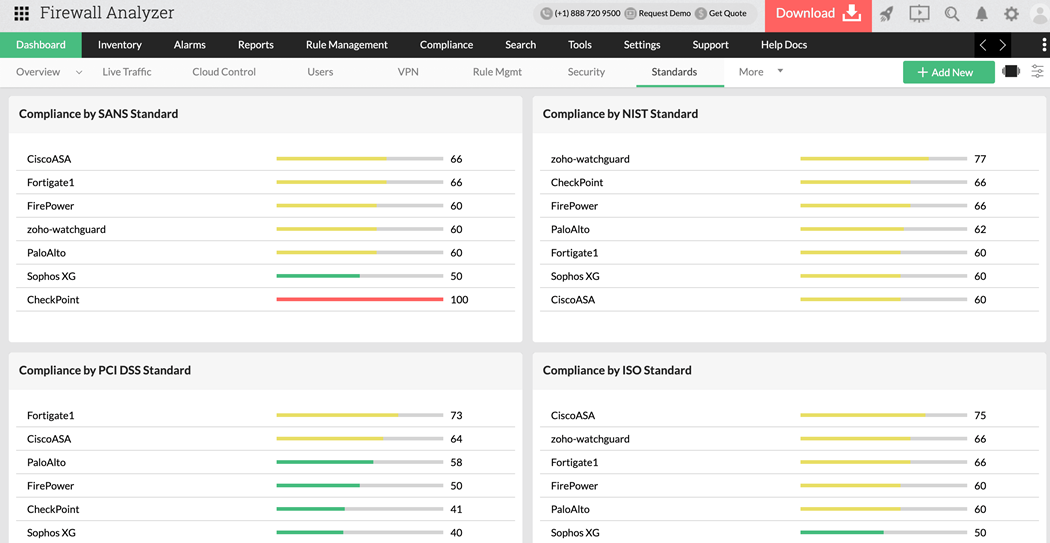Click CiscoASA in NIST Standard panel
This screenshot has height=543, width=1050.
coord(573,300)
